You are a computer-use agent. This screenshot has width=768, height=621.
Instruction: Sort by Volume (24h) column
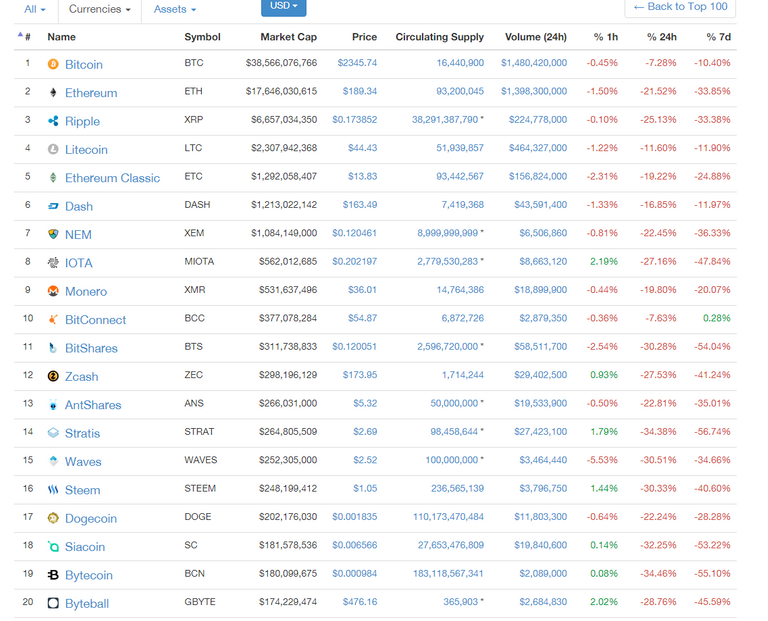point(535,37)
